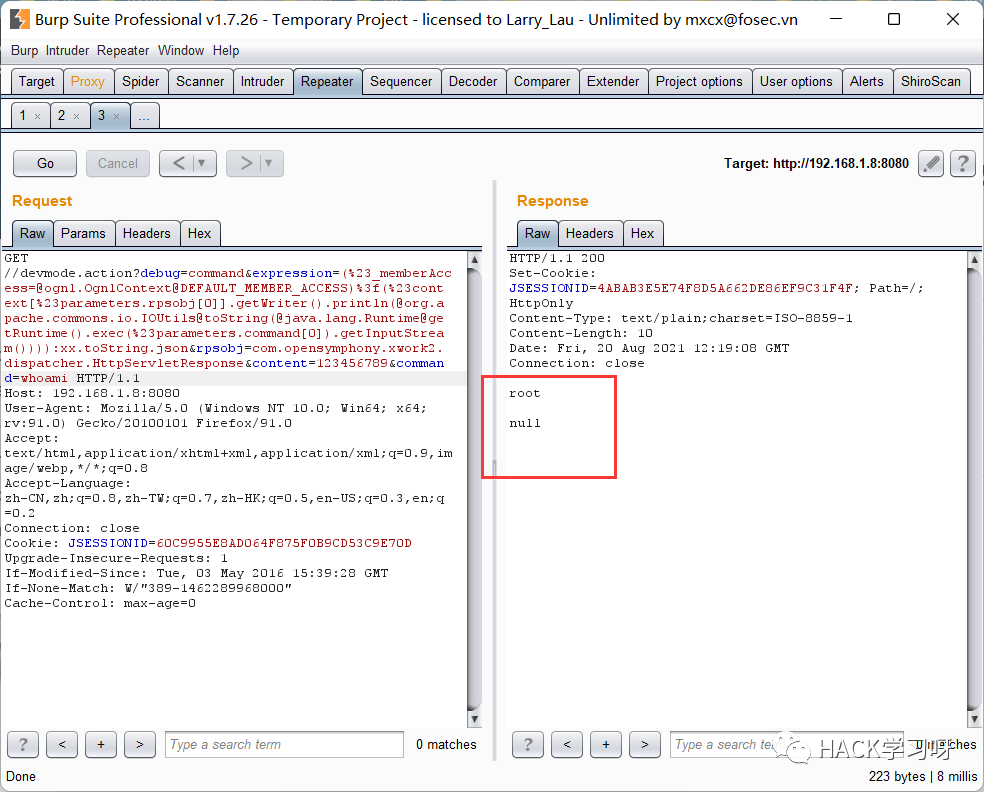Open the Alerts tab
This screenshot has width=984, height=792.
867,82
